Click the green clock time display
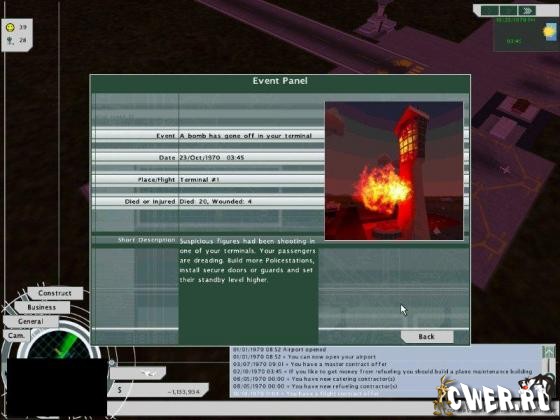Screen dimensions: 560x420 (x=514, y=41)
